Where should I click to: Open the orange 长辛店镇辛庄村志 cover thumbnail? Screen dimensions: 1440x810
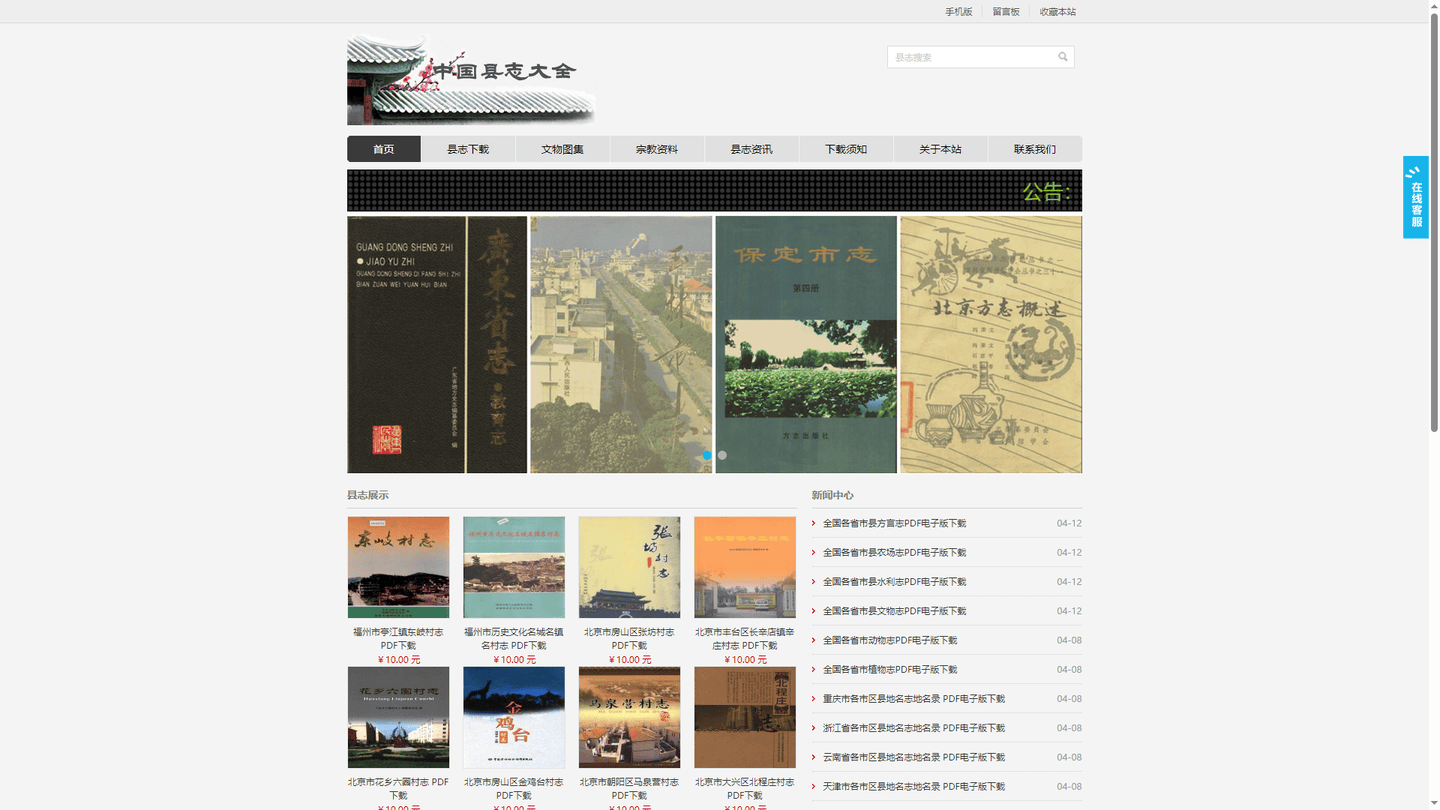[745, 567]
